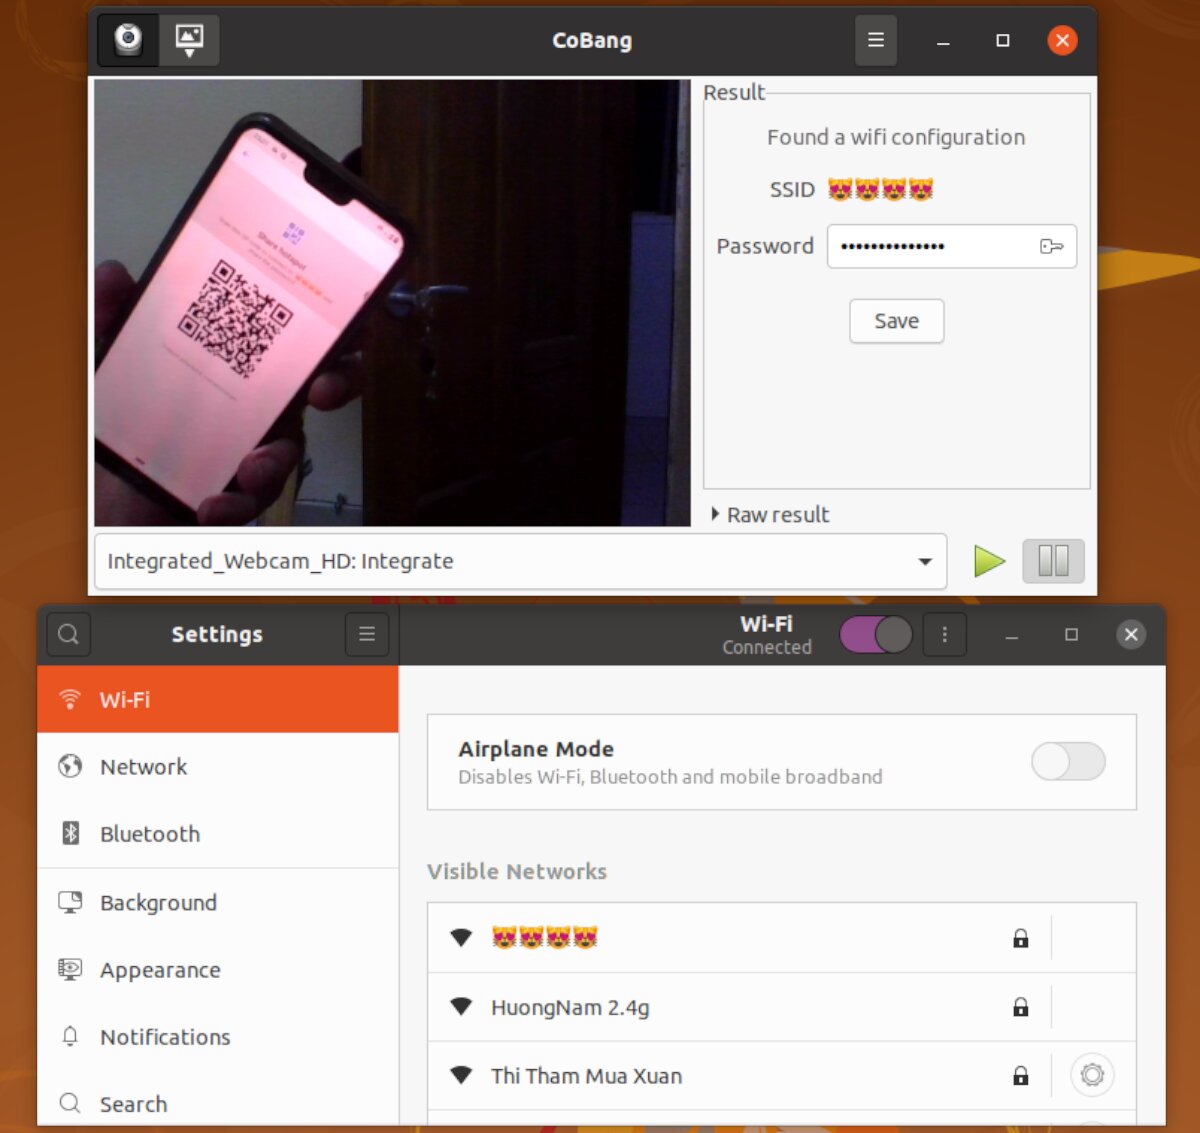Turn off the Wi-Fi switch

click(x=875, y=634)
